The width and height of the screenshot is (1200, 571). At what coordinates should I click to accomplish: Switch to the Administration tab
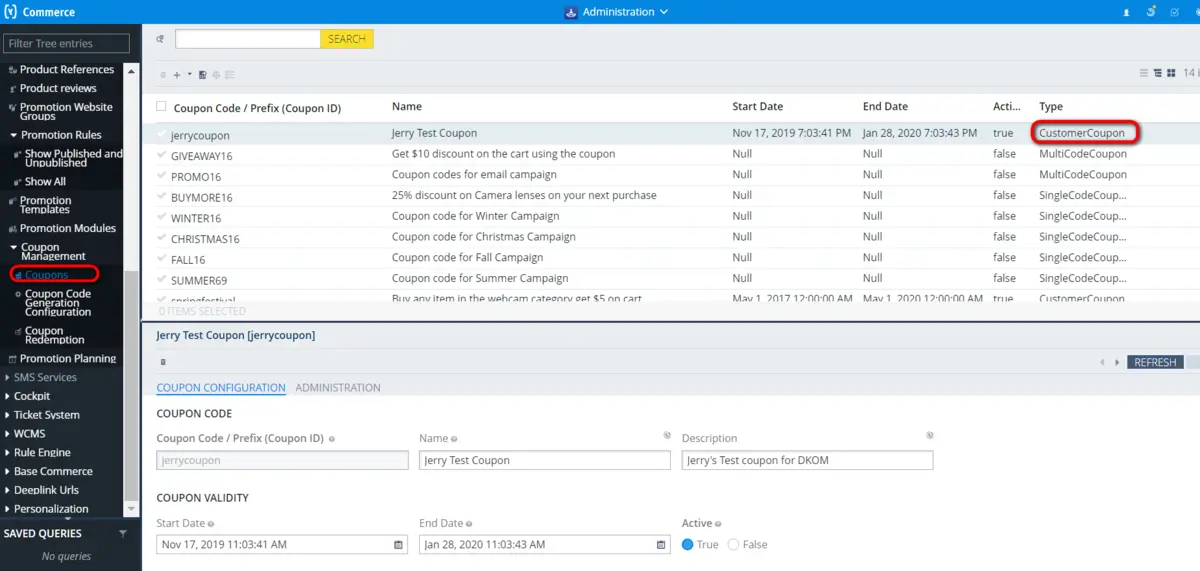pos(338,388)
